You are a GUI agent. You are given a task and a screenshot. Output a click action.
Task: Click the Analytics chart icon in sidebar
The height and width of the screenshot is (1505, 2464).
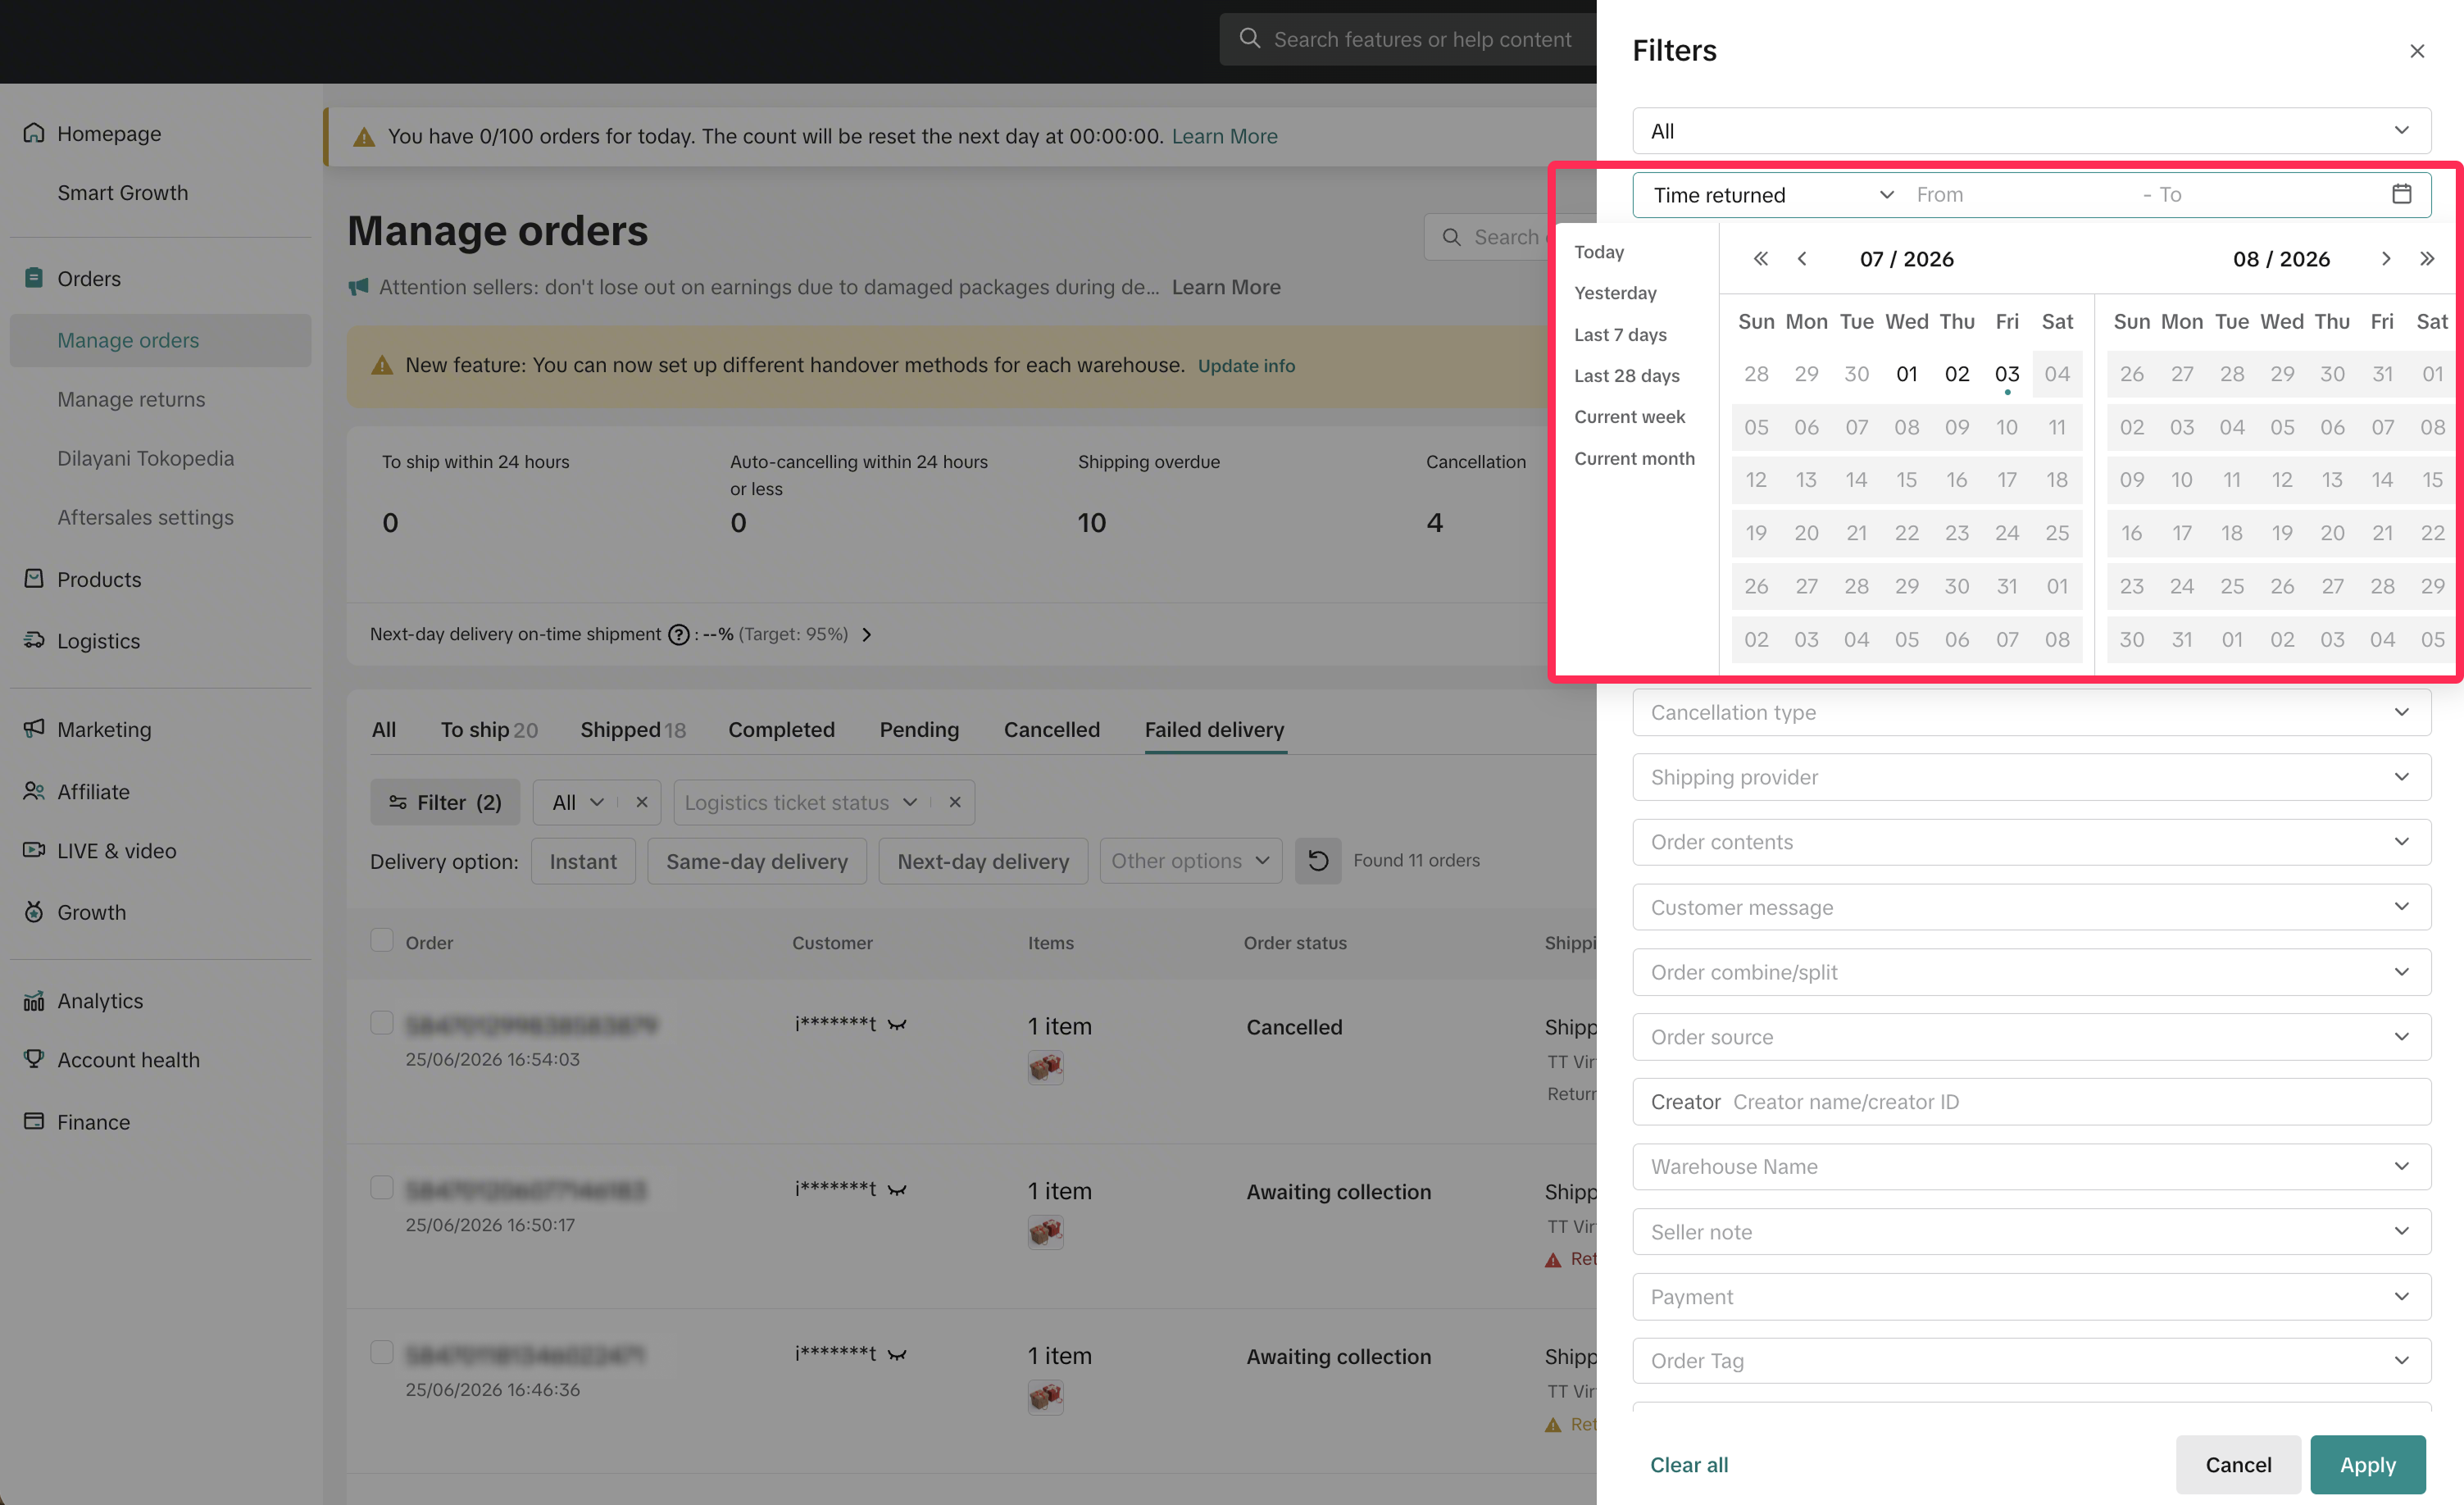click(34, 1001)
